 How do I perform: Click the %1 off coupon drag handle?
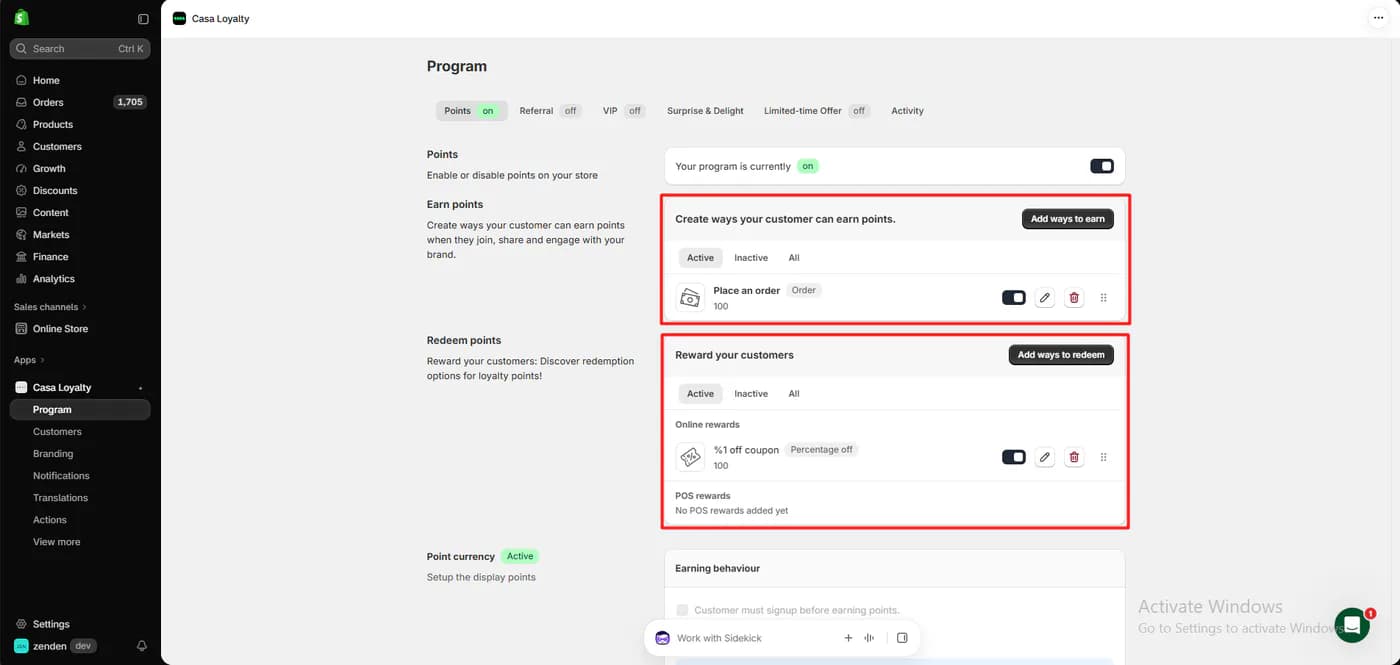(1104, 457)
